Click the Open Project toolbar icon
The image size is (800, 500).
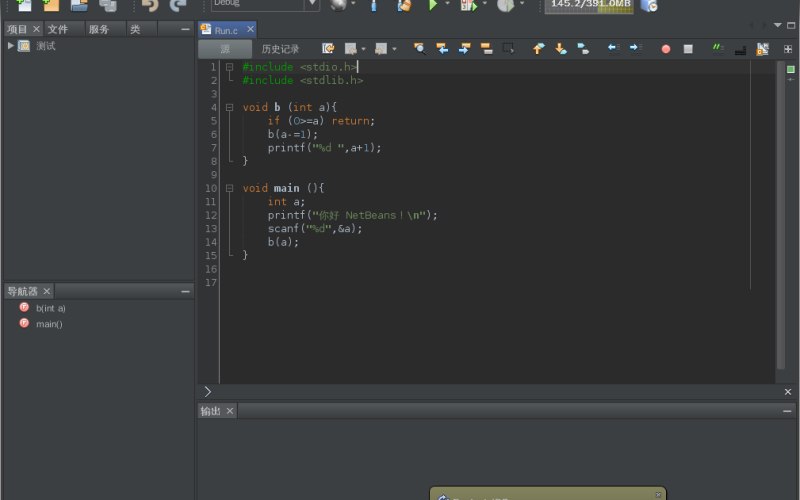[79, 5]
